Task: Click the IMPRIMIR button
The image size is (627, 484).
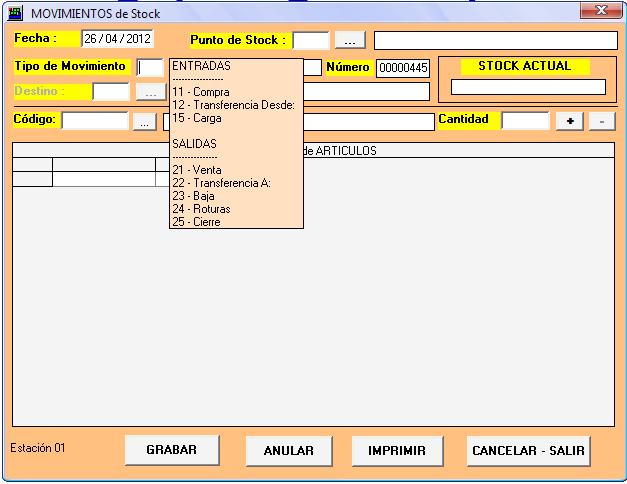Action: tap(397, 451)
